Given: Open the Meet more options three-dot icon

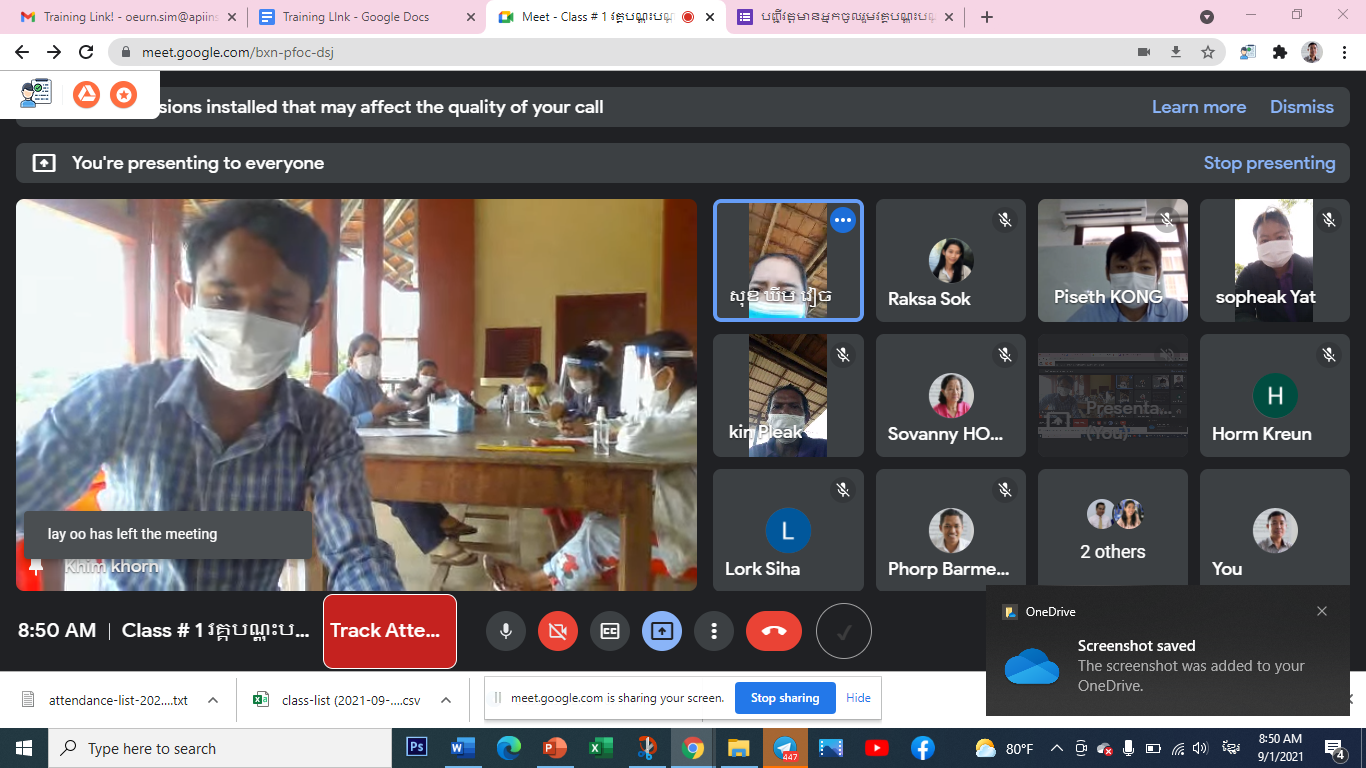Looking at the screenshot, I should tap(714, 631).
